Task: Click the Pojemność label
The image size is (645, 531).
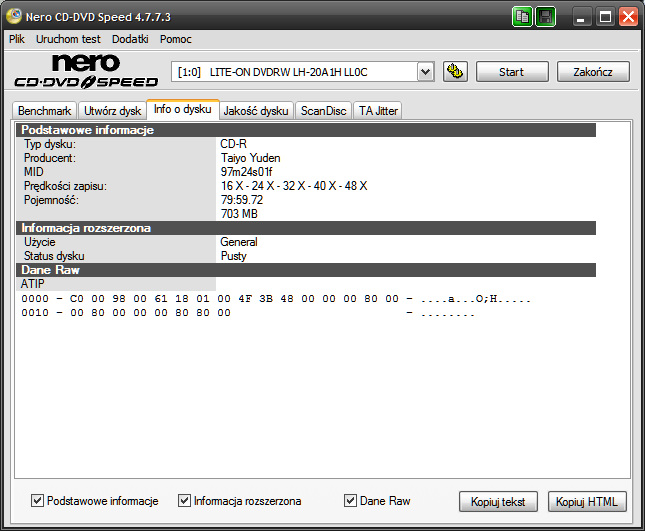Action: coord(51,200)
